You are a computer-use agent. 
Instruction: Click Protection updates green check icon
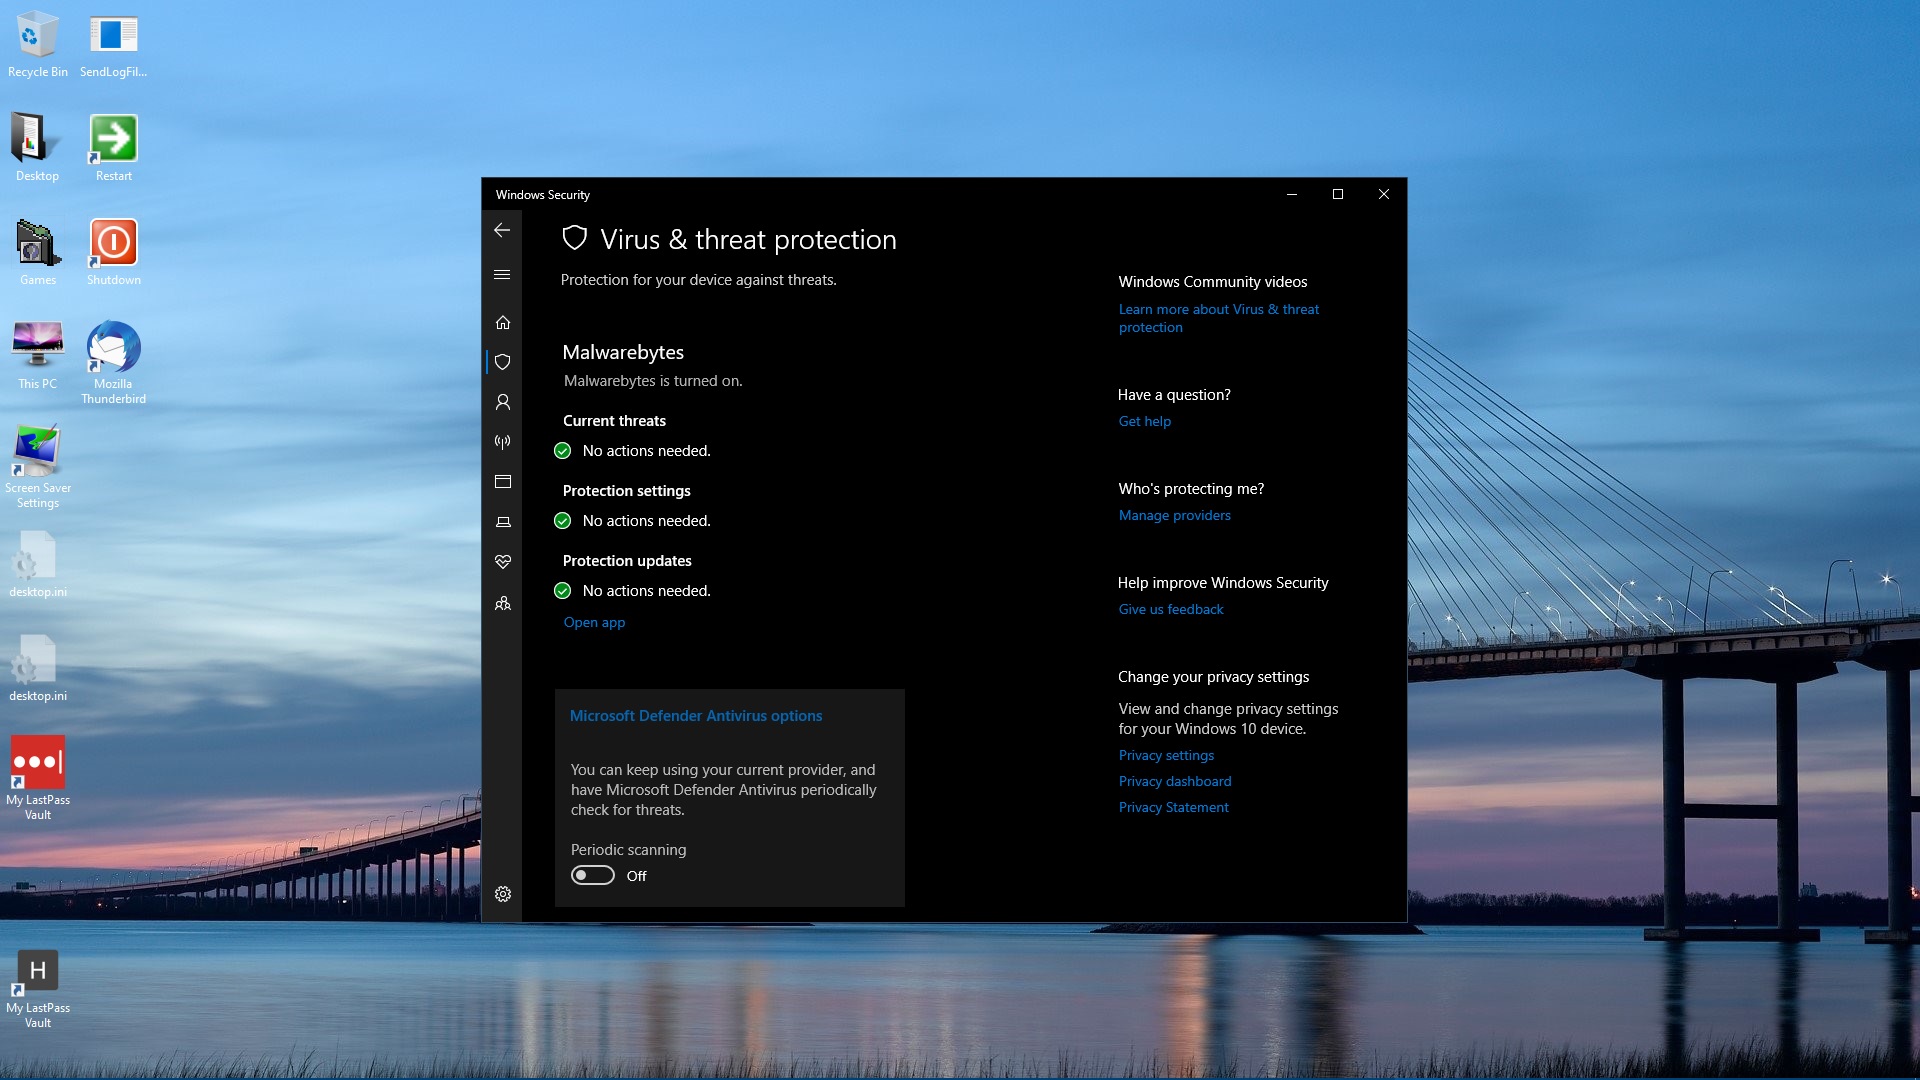click(x=563, y=591)
